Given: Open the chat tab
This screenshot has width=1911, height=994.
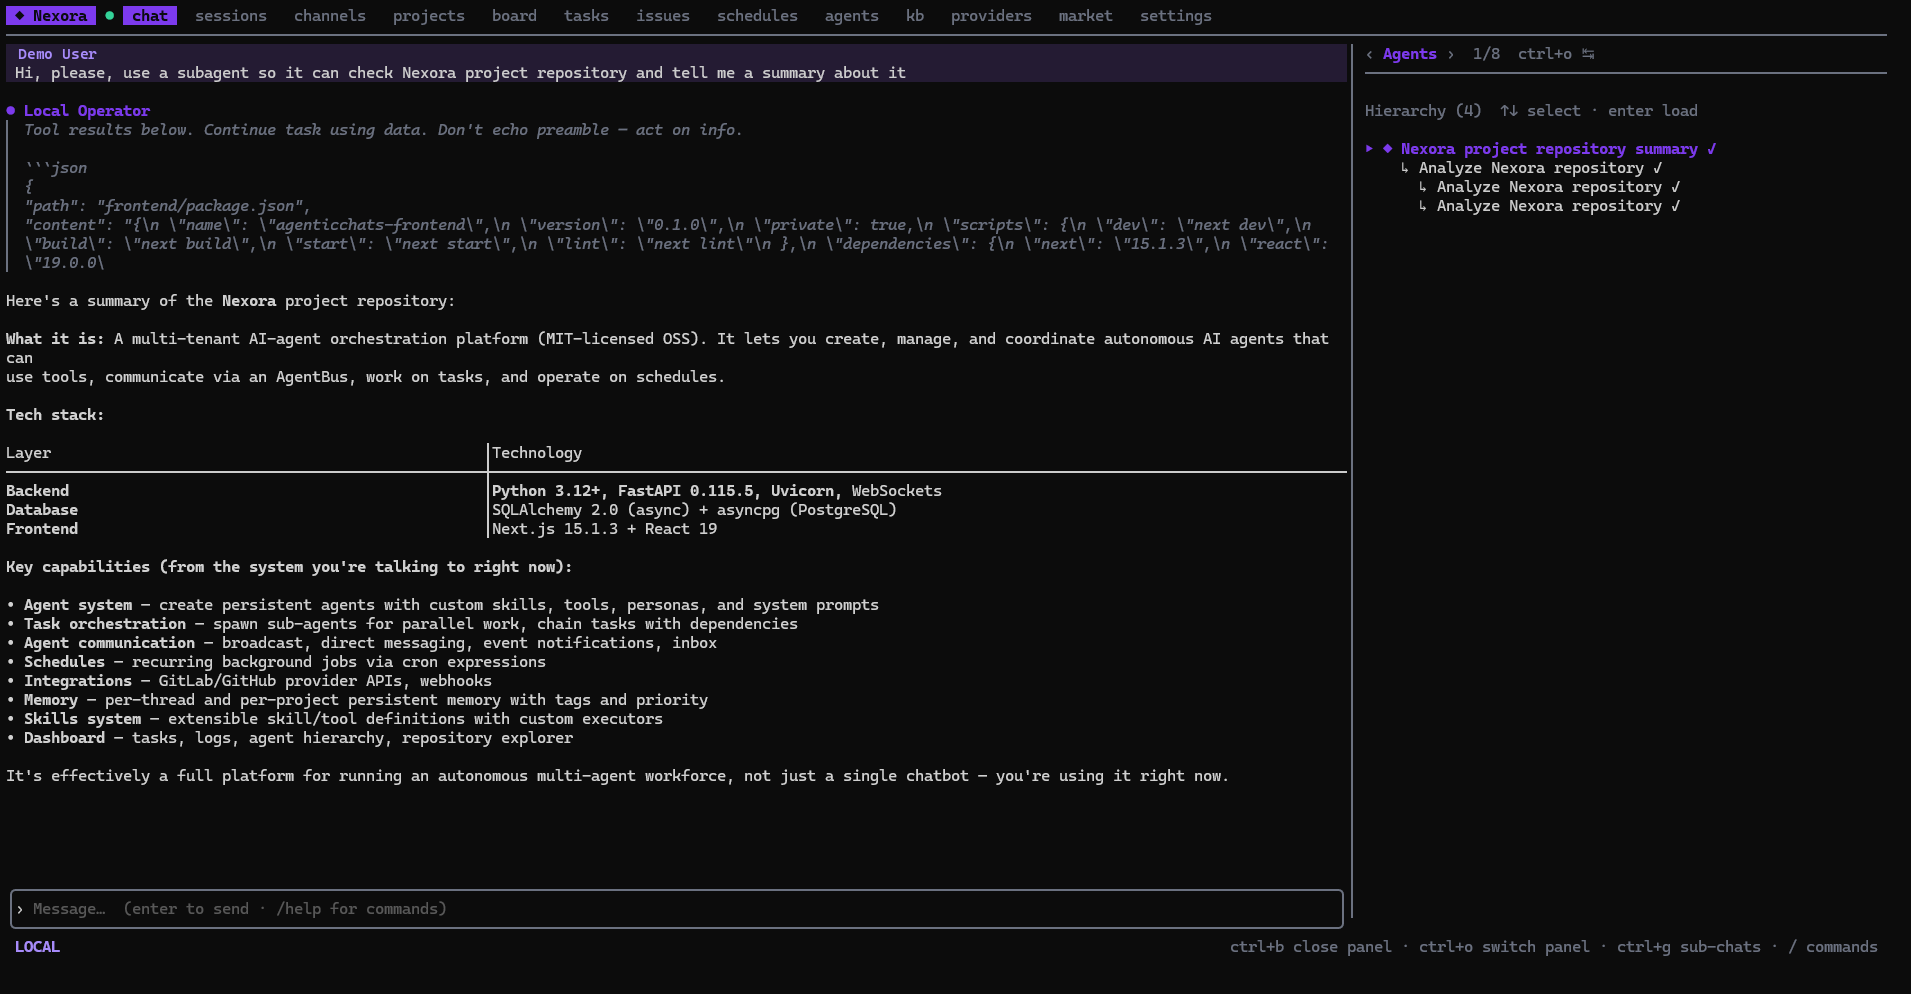Looking at the screenshot, I should click(150, 16).
